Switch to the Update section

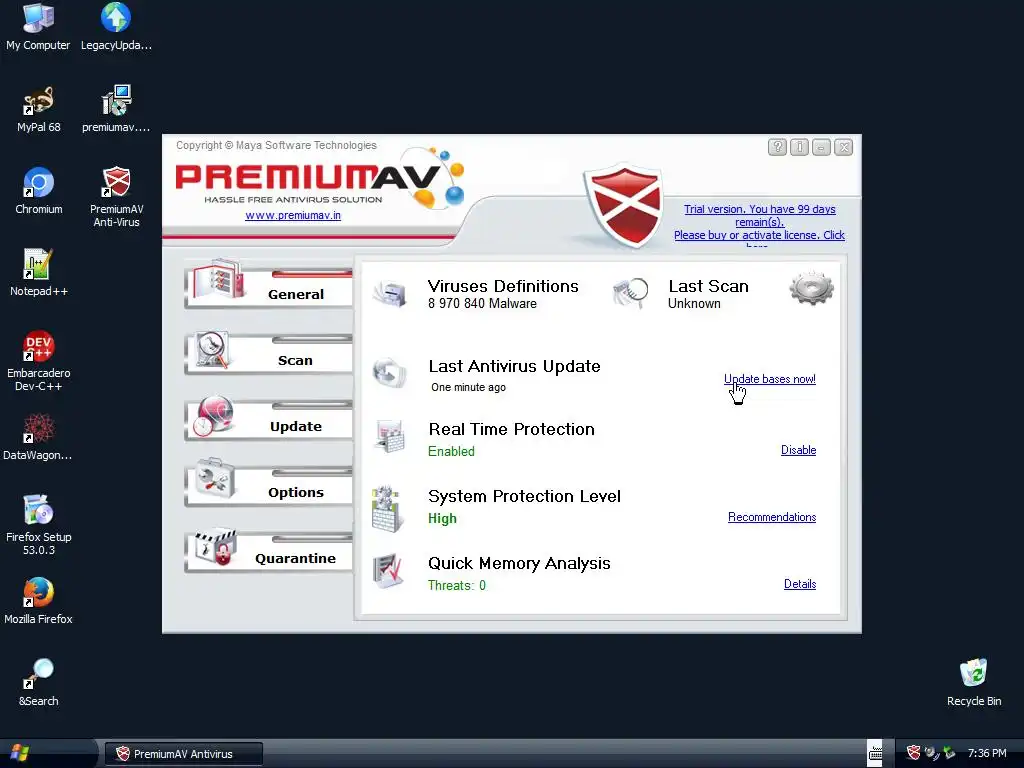(x=269, y=419)
